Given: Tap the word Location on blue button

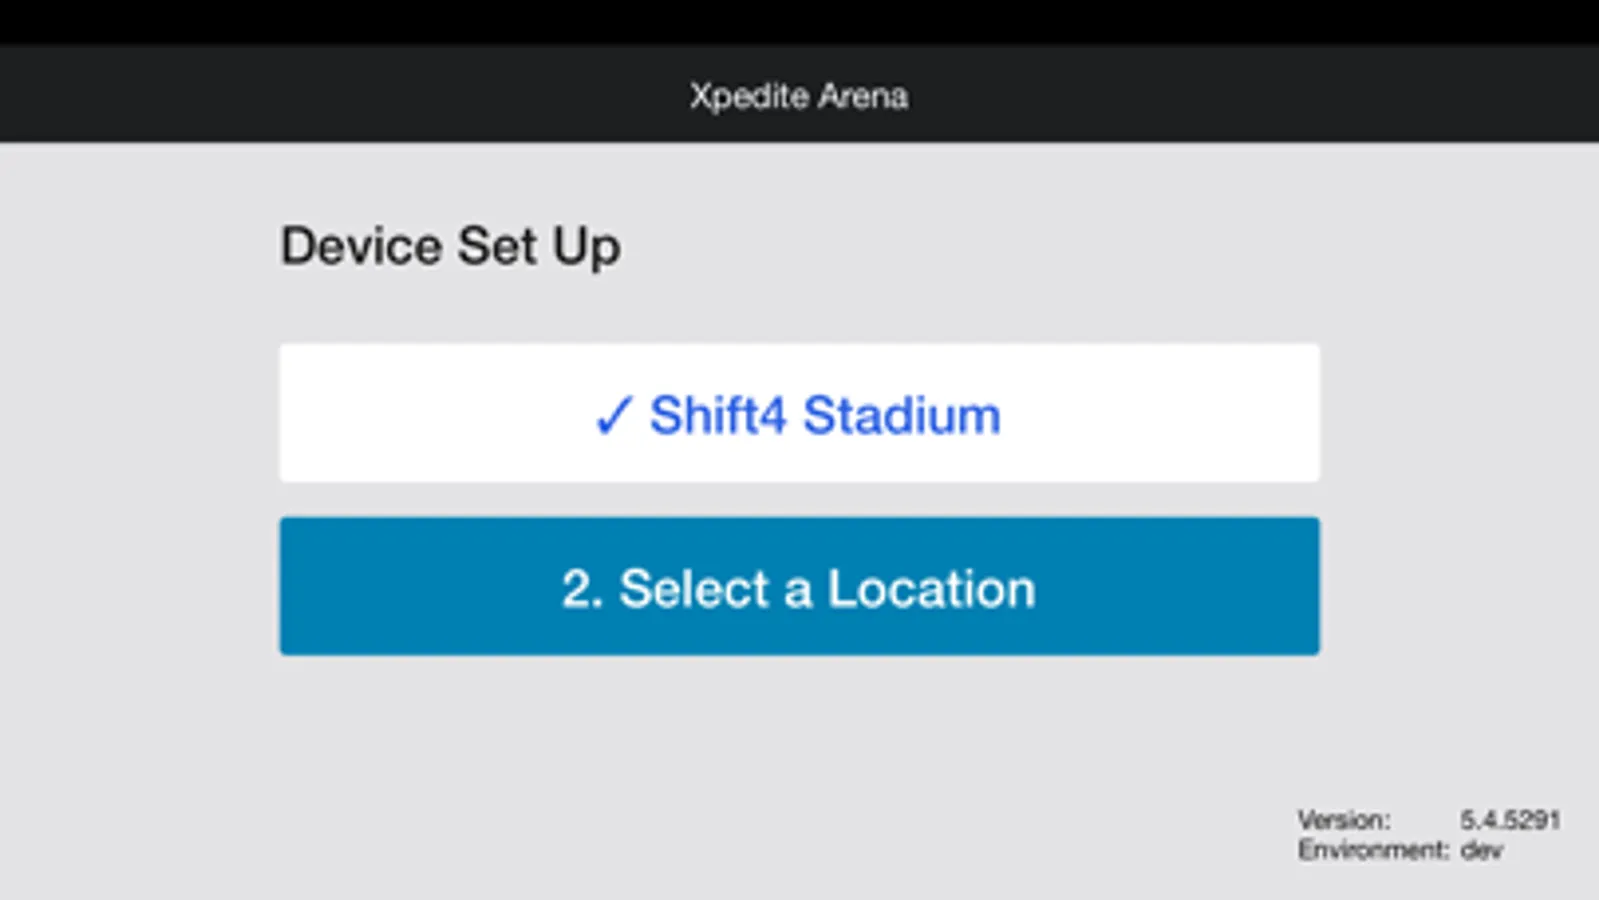Looking at the screenshot, I should (931, 589).
